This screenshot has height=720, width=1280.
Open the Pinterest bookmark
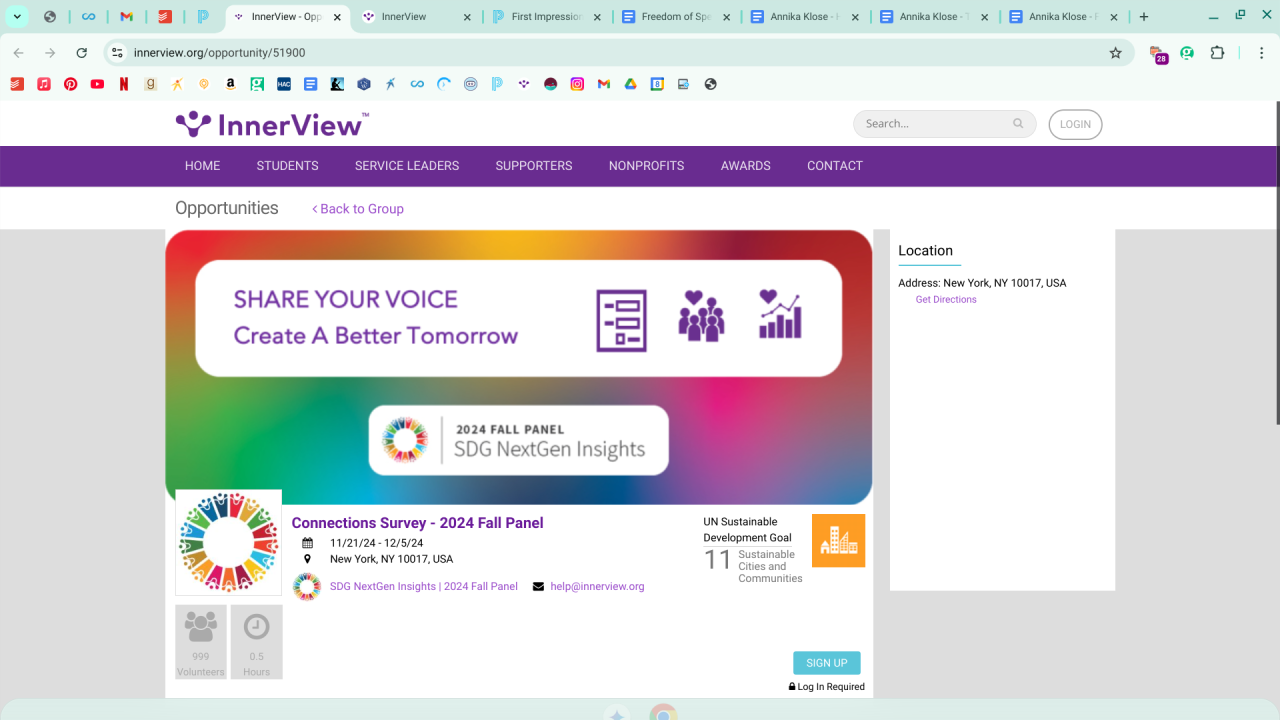(x=71, y=84)
